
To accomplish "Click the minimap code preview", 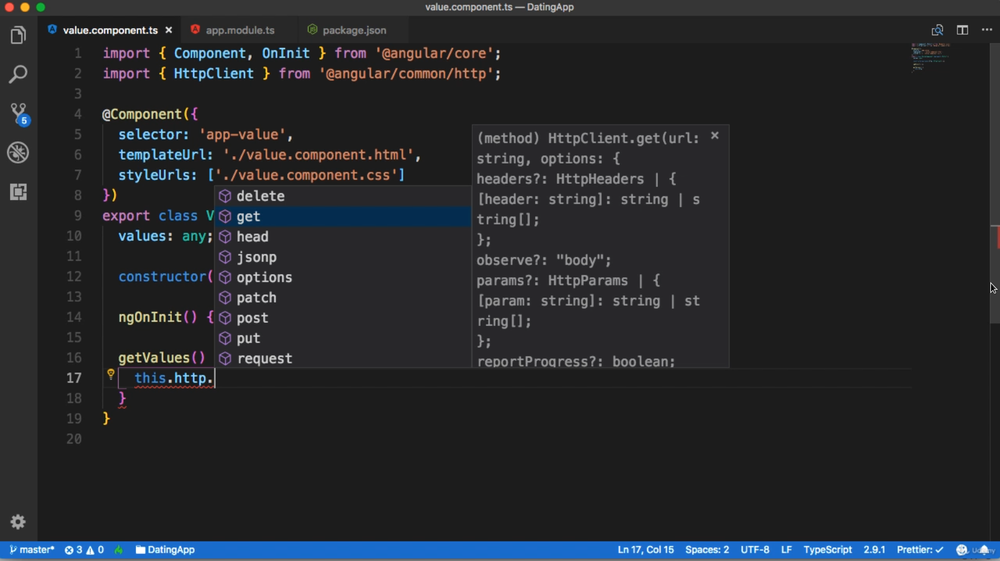I will (931, 57).
